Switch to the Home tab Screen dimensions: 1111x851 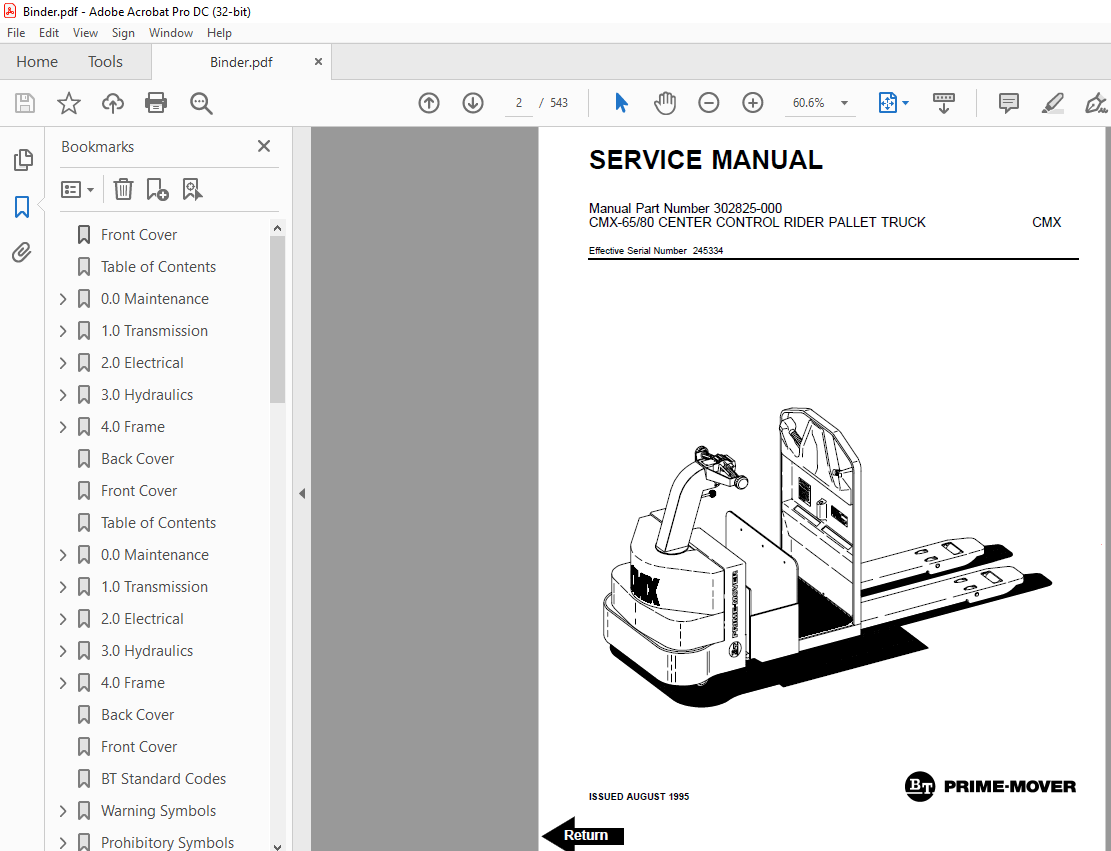(37, 62)
